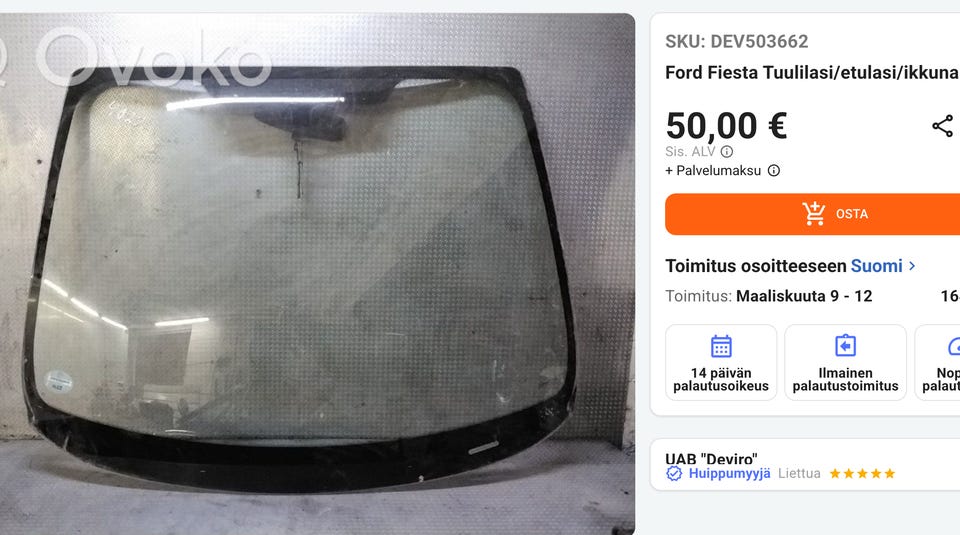Click the Huippumyyjä verified badge icon
The image size is (960, 535).
pos(674,474)
